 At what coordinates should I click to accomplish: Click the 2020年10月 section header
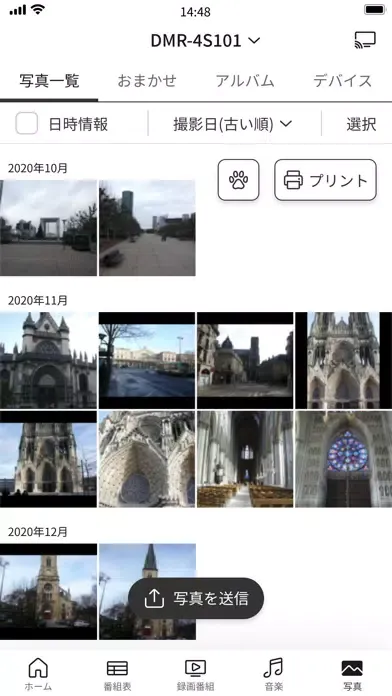tap(38, 168)
